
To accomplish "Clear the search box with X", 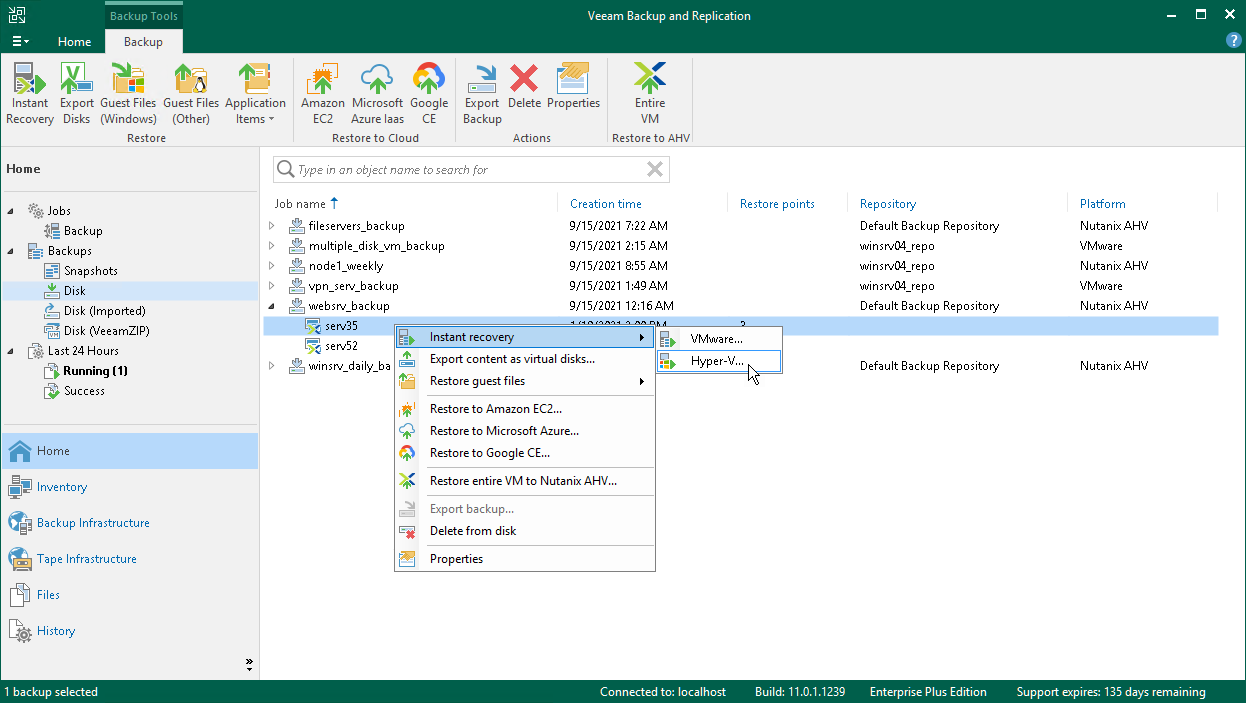I will point(655,170).
